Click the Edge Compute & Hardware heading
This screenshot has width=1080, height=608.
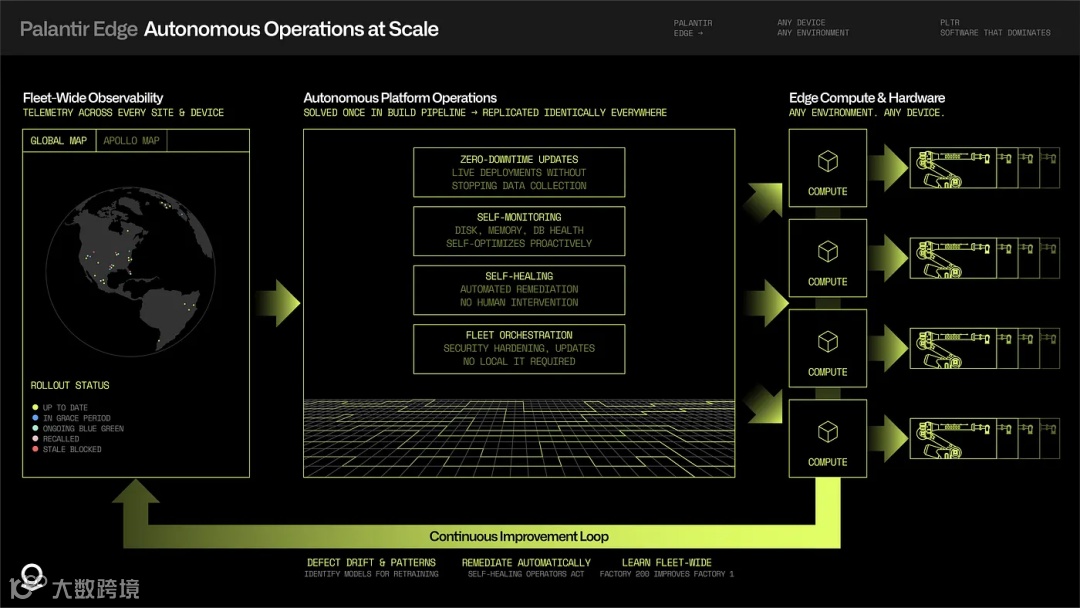867,98
